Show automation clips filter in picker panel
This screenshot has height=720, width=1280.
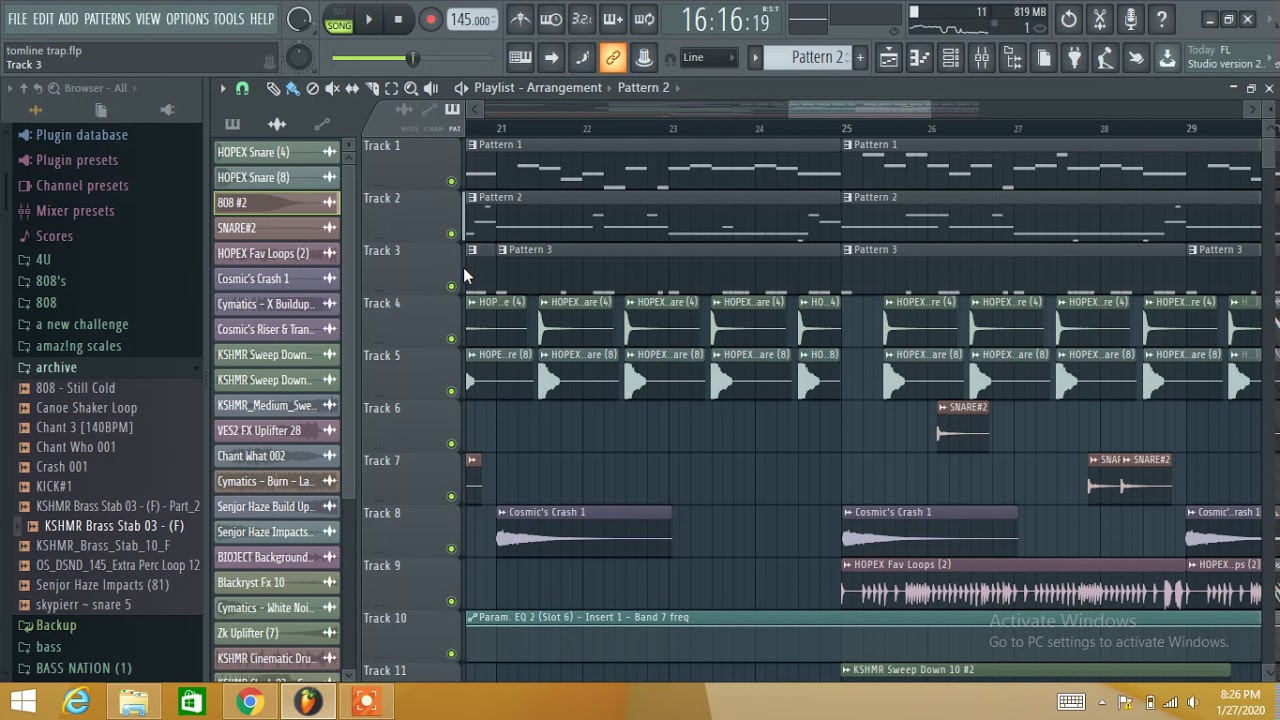[x=322, y=124]
